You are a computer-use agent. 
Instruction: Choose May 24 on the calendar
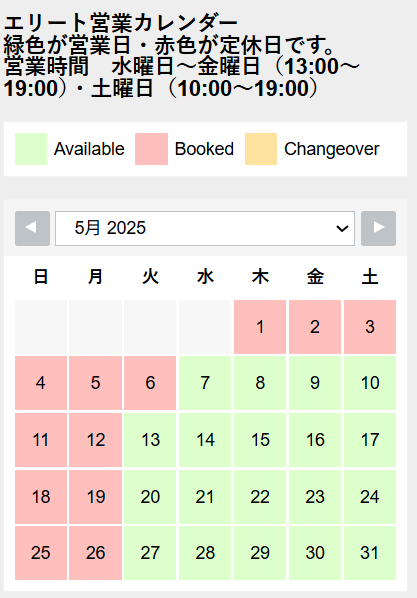[x=370, y=497]
